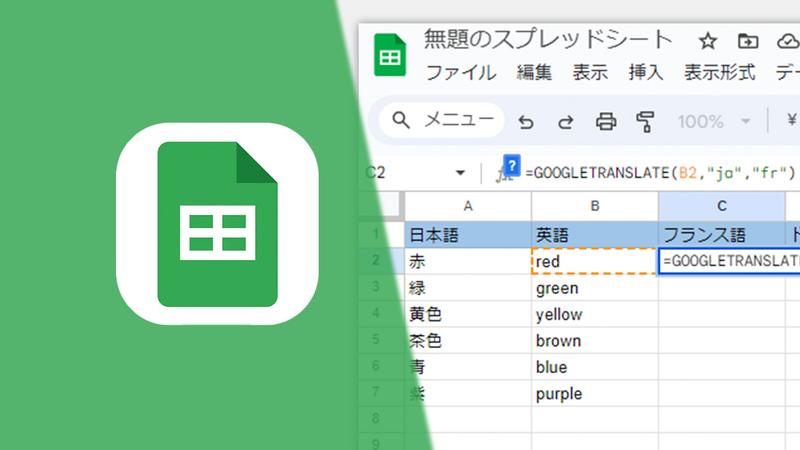This screenshot has height=450, width=800.
Task: Open the ファイル menu
Action: (461, 73)
